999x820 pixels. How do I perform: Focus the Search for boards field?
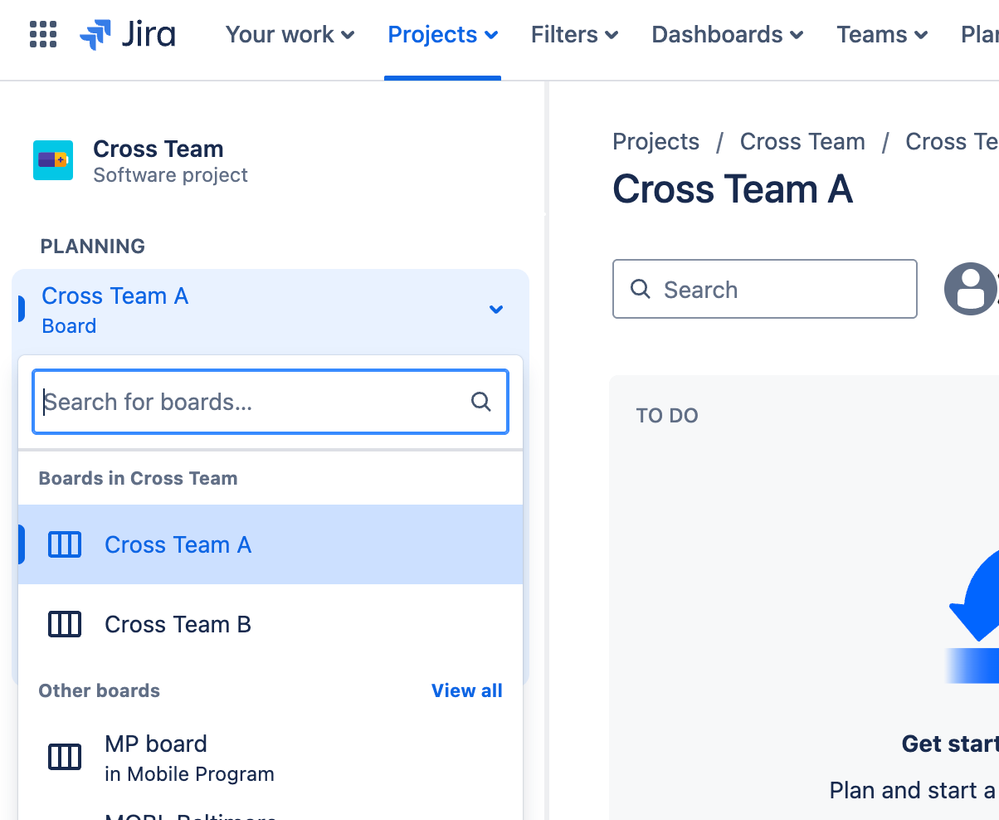pyautogui.click(x=271, y=402)
